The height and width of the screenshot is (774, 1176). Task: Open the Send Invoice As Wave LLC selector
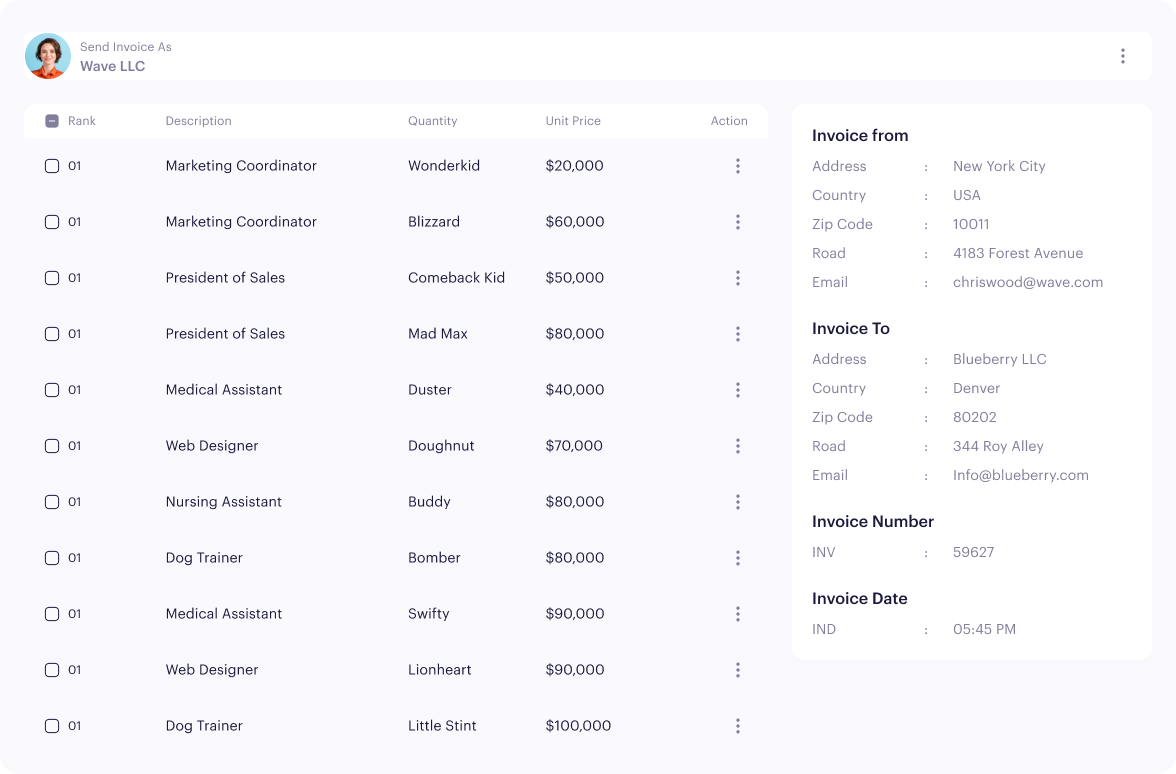click(x=125, y=57)
